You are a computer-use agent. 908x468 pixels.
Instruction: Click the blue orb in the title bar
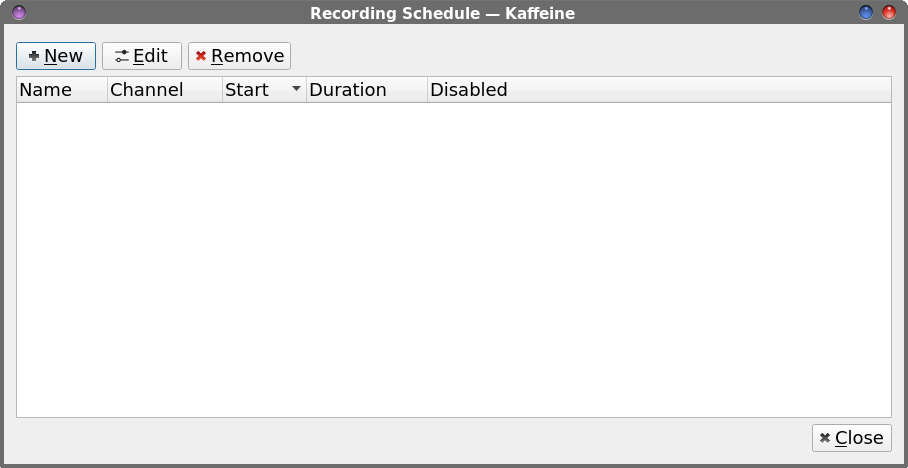pos(866,12)
